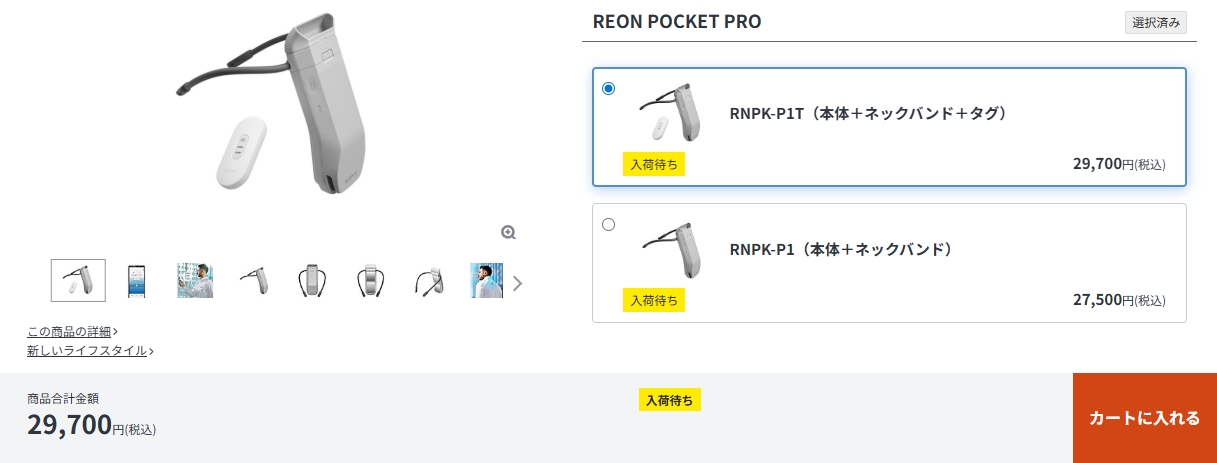1217x463 pixels.
Task: Add to cart with カートに入れる button
Action: click(1145, 418)
